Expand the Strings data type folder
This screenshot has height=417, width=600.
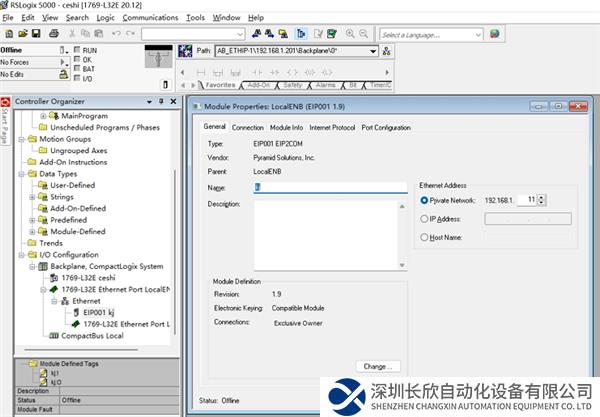32,197
